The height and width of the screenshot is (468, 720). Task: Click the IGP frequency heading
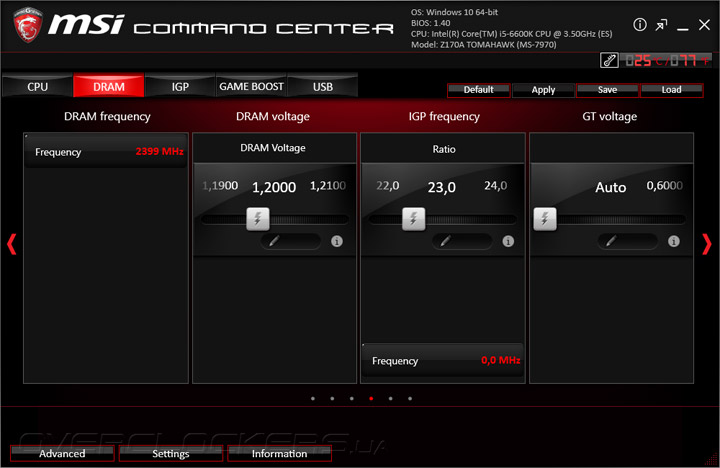[444, 117]
